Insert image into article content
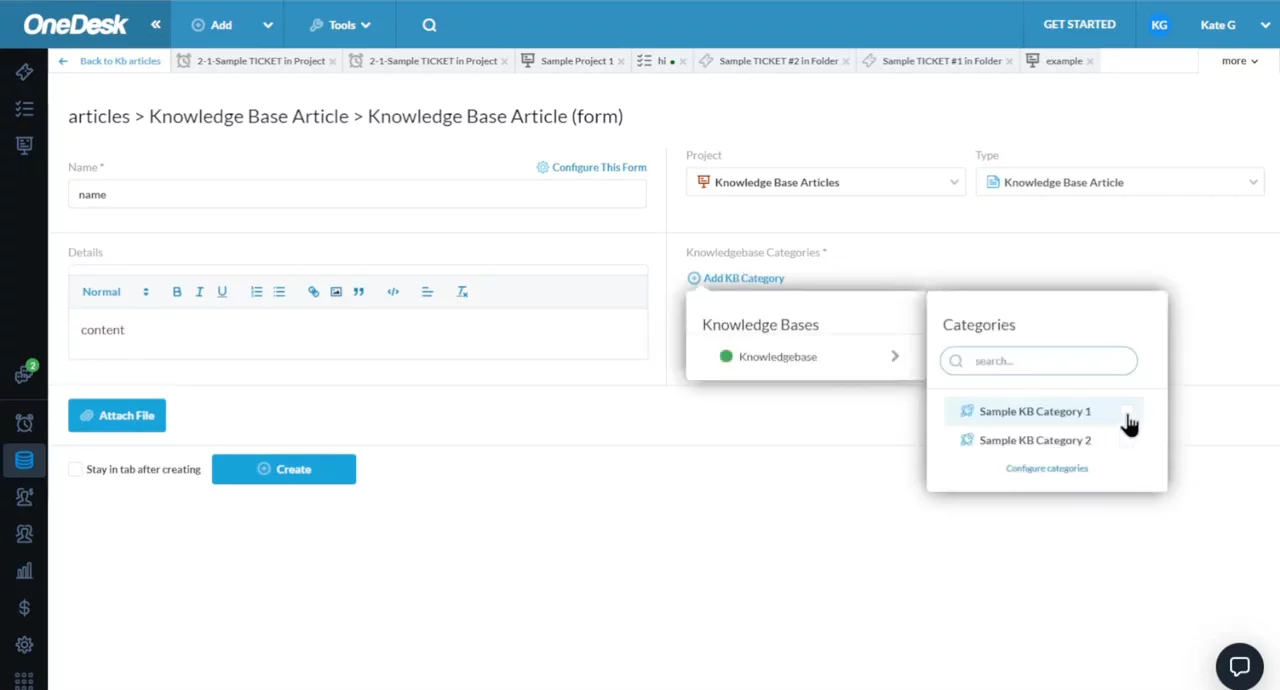This screenshot has width=1280, height=690. pyautogui.click(x=336, y=292)
